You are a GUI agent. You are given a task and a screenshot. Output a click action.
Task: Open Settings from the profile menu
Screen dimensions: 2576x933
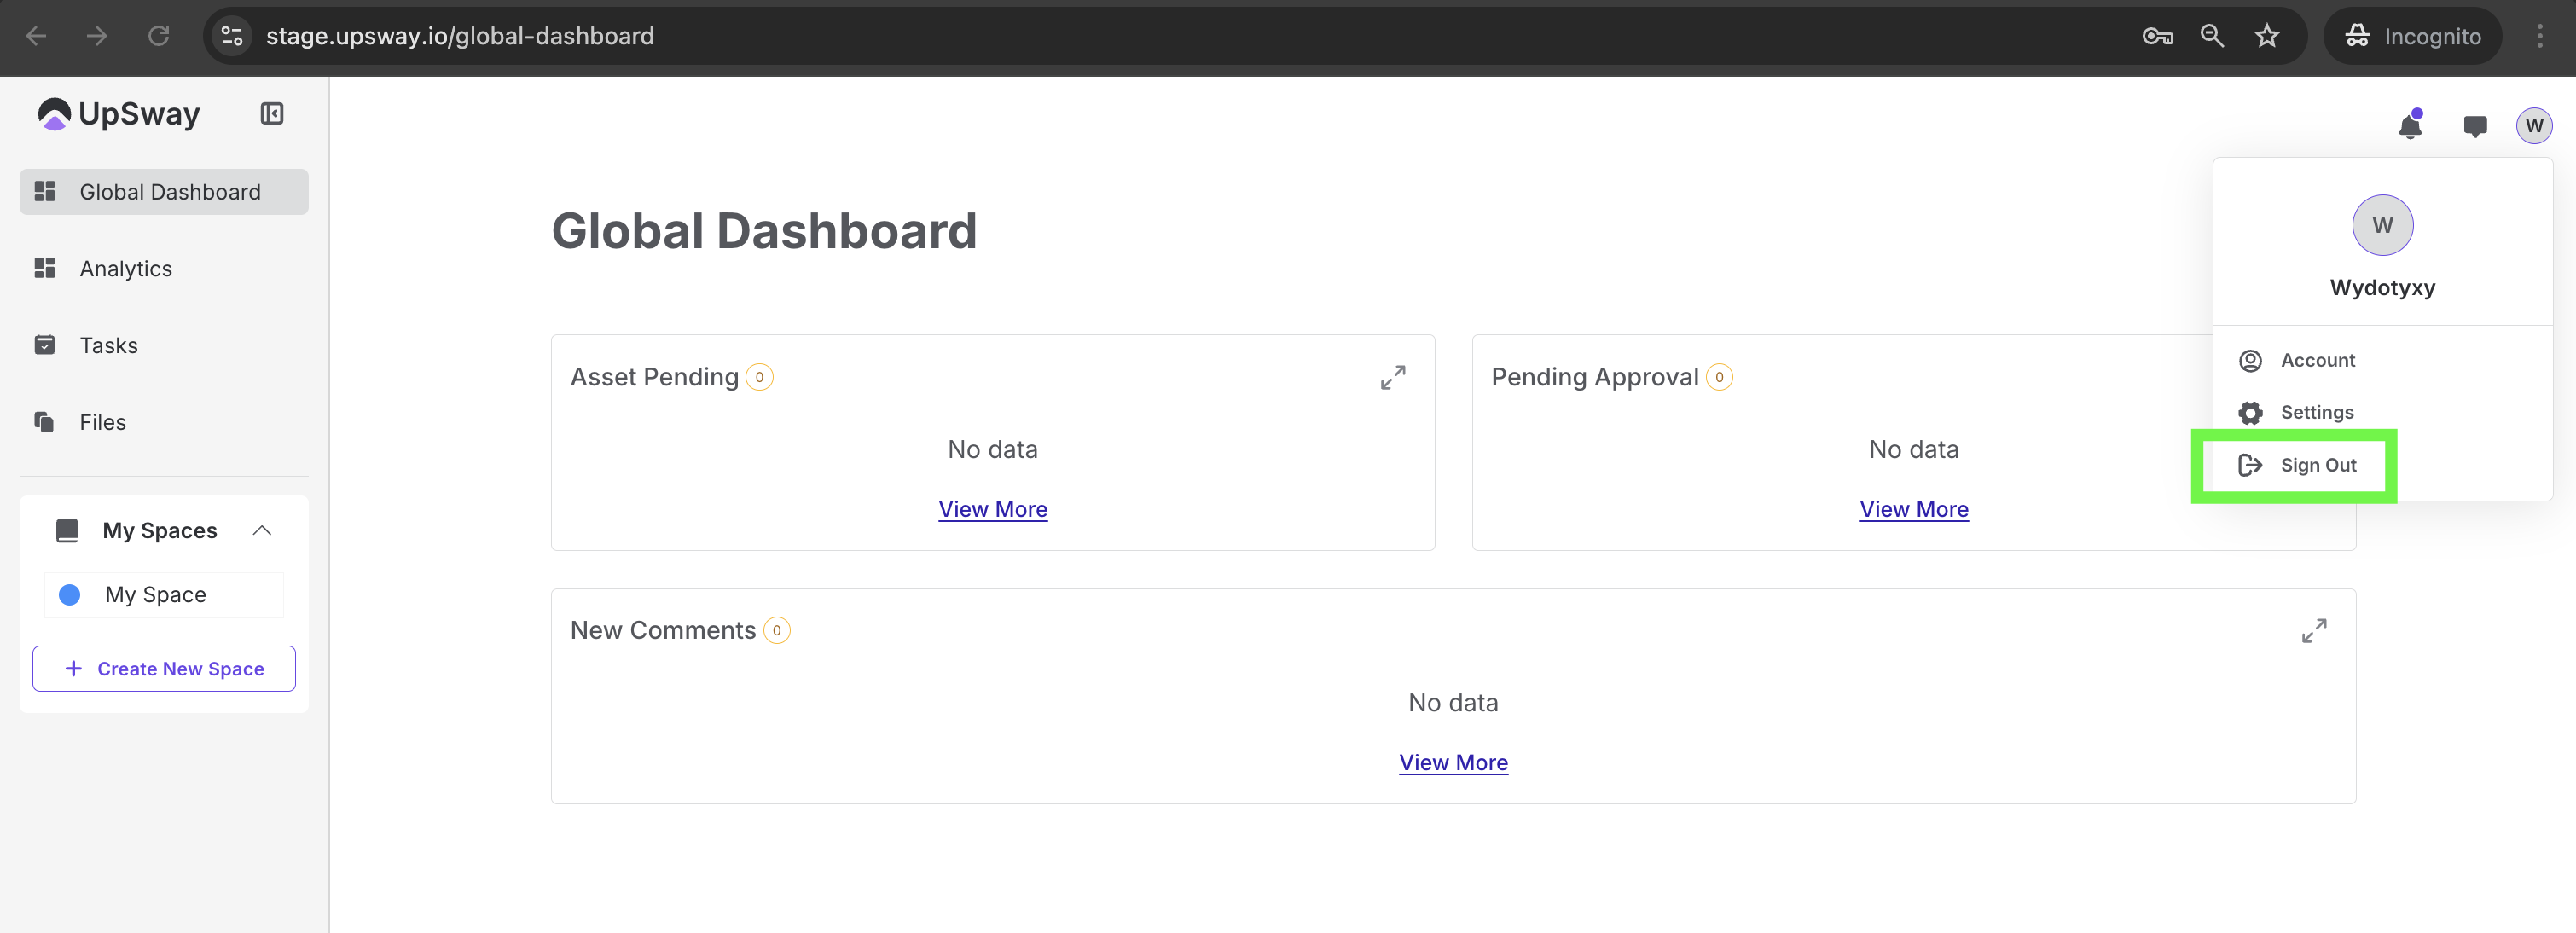coord(2316,412)
